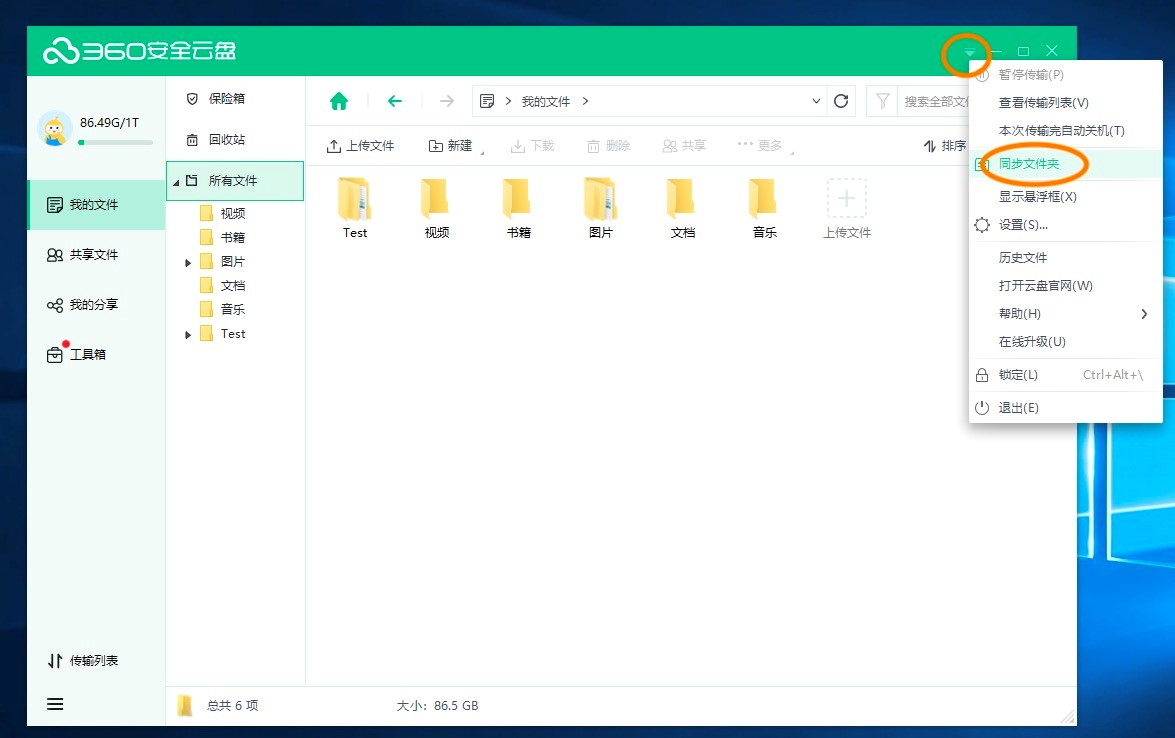Click the user avatar

tap(56, 130)
